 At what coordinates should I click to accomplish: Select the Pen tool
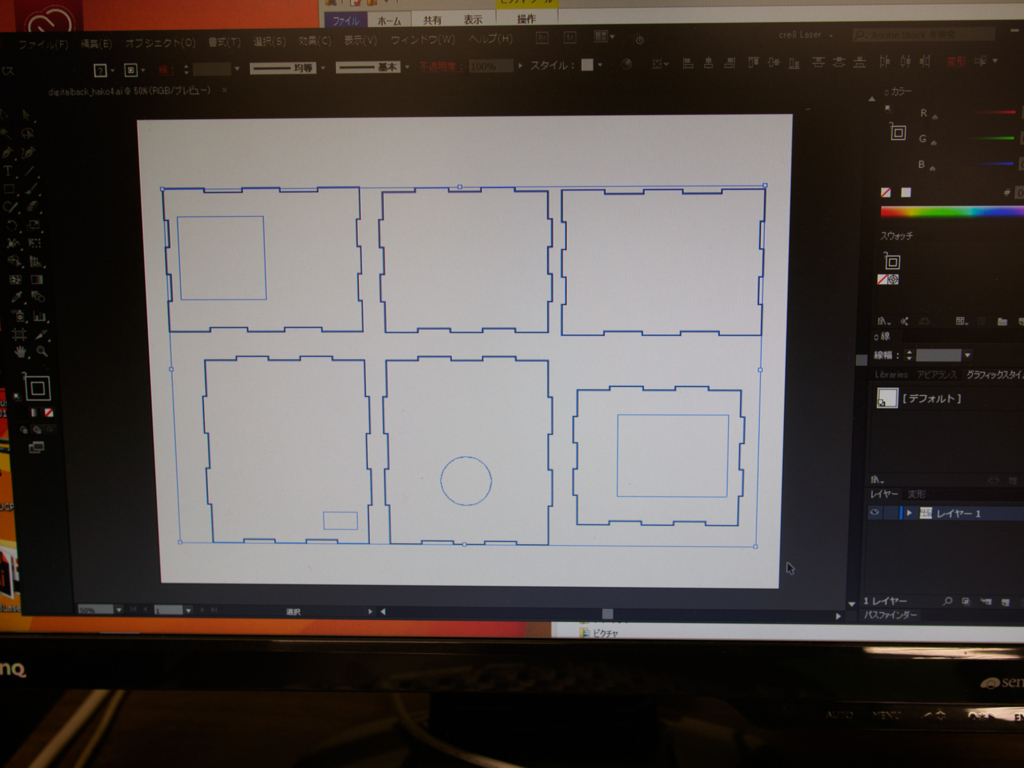[7, 153]
